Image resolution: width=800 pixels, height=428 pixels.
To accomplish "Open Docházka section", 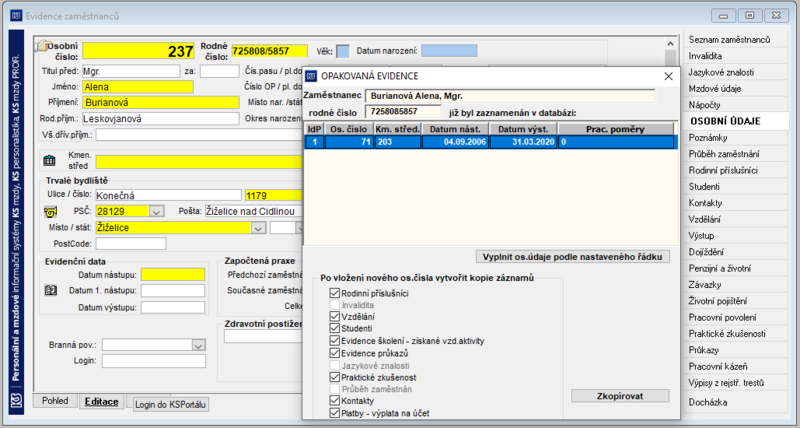I will pyautogui.click(x=708, y=402).
